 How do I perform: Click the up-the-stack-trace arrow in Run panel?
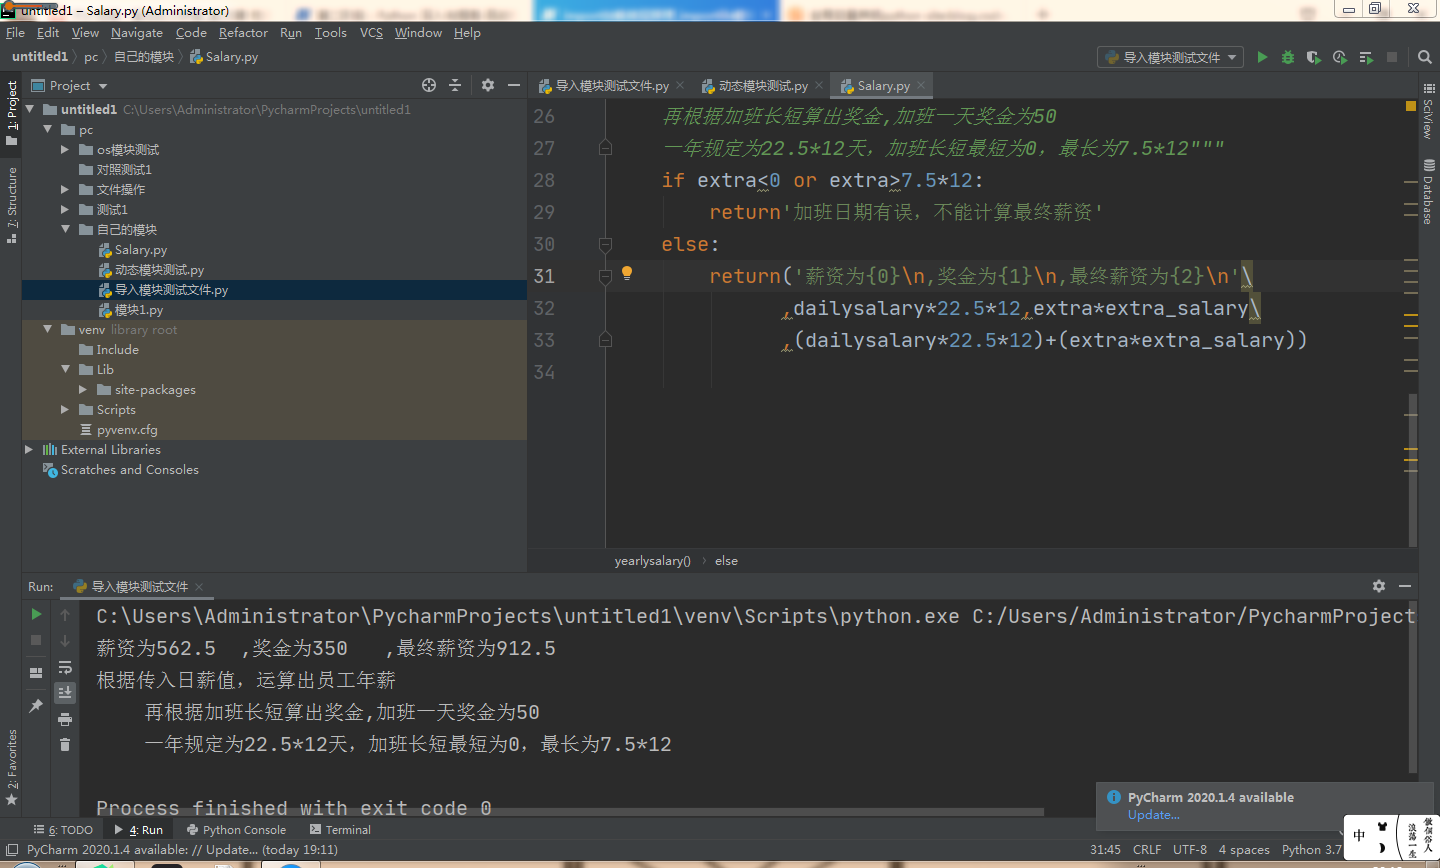point(65,614)
